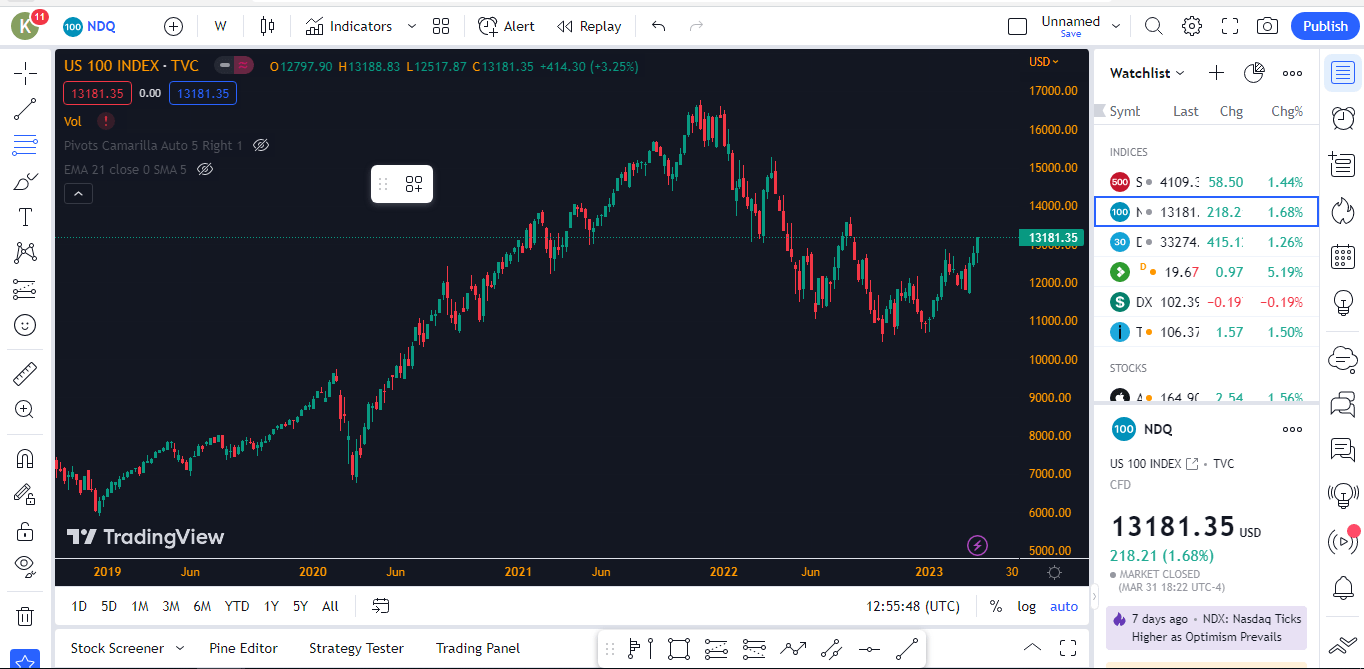Image resolution: width=1364 pixels, height=669 pixels.
Task: Open the chart settings gear icon
Action: pos(1191,27)
